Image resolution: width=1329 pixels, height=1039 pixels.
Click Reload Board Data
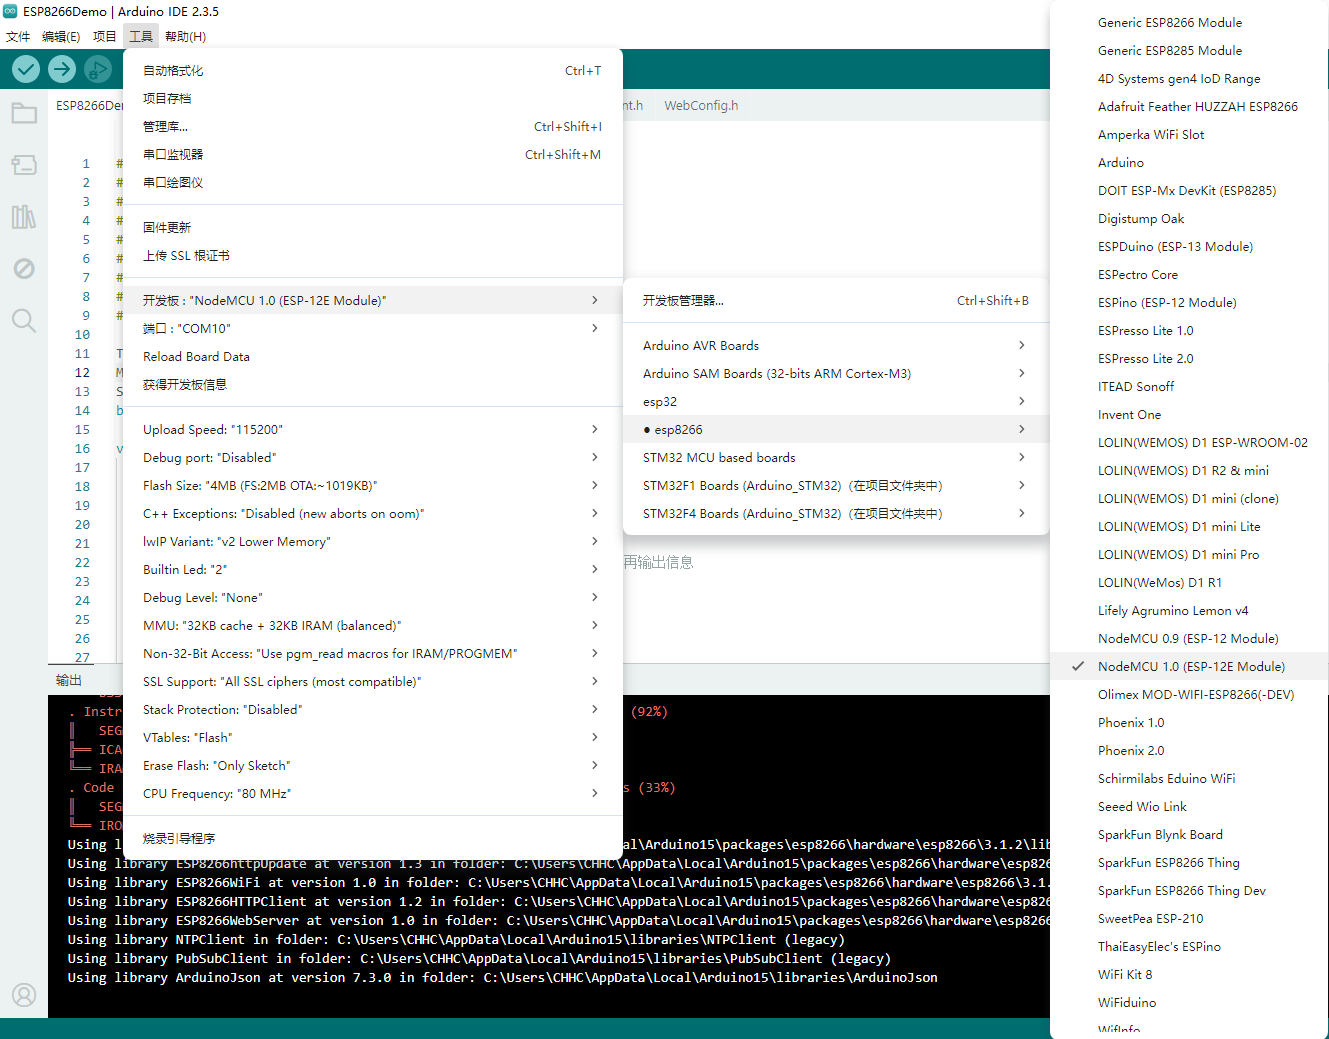tap(372, 356)
